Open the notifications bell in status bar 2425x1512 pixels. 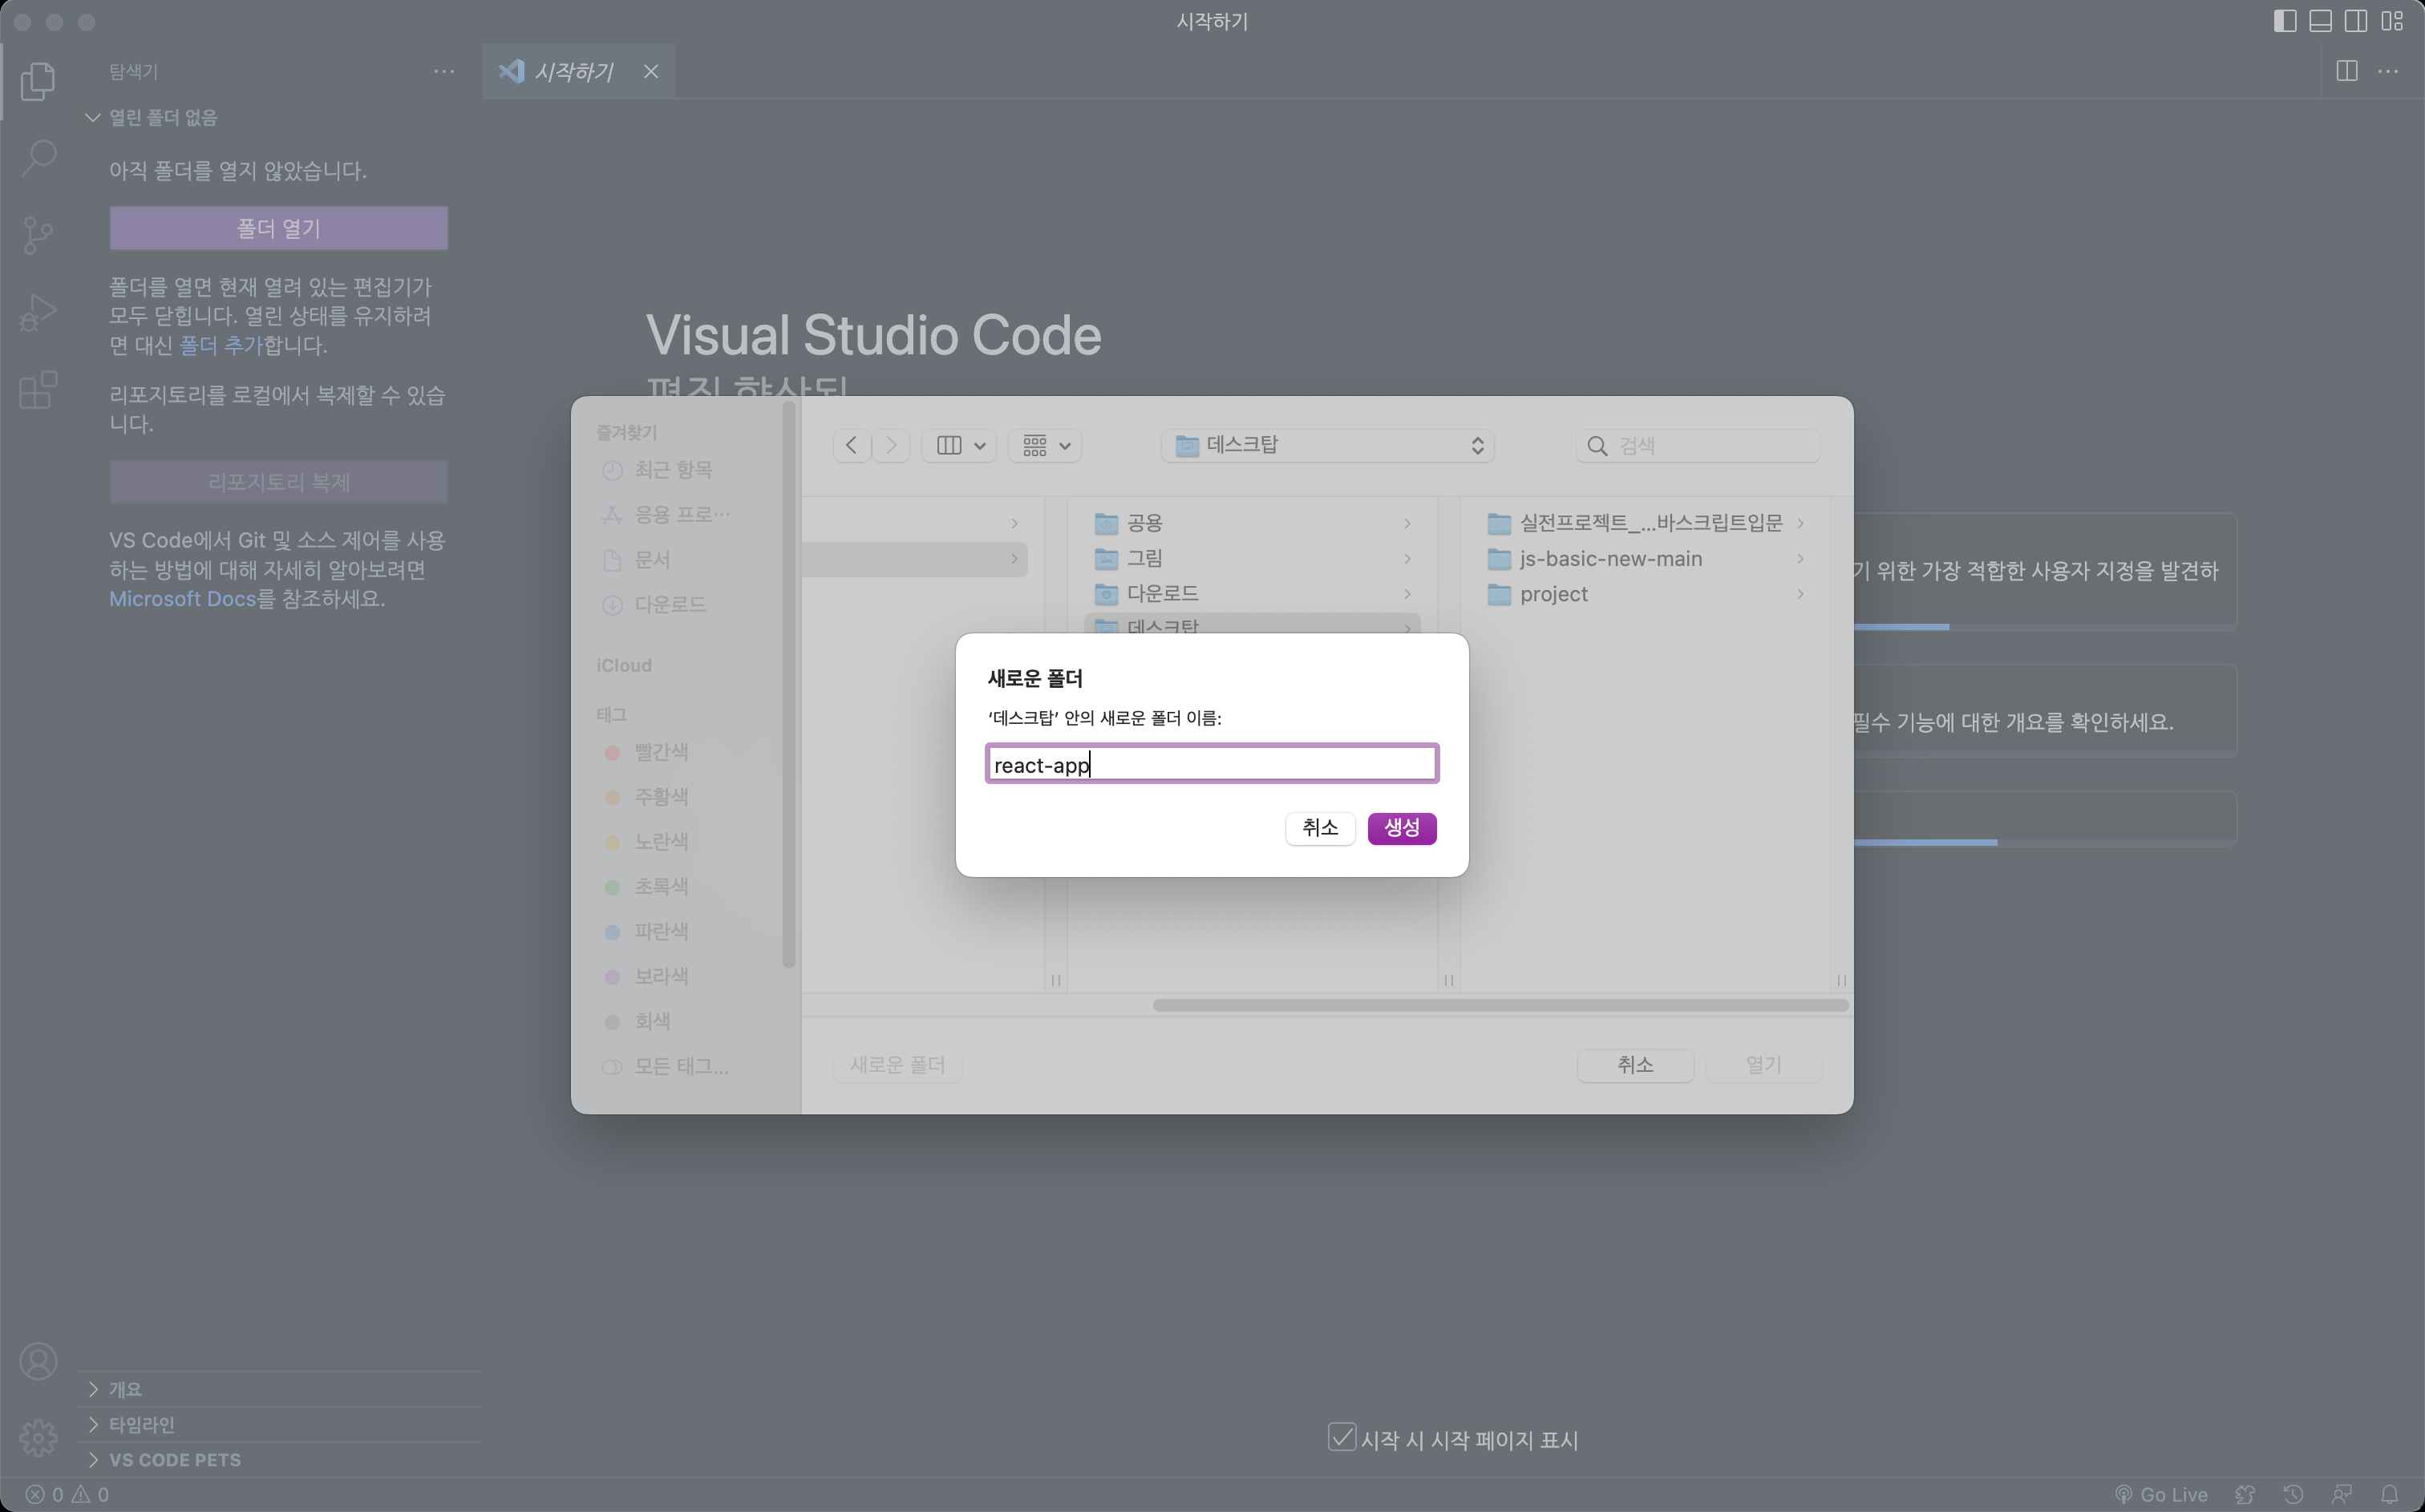pos(2389,1494)
